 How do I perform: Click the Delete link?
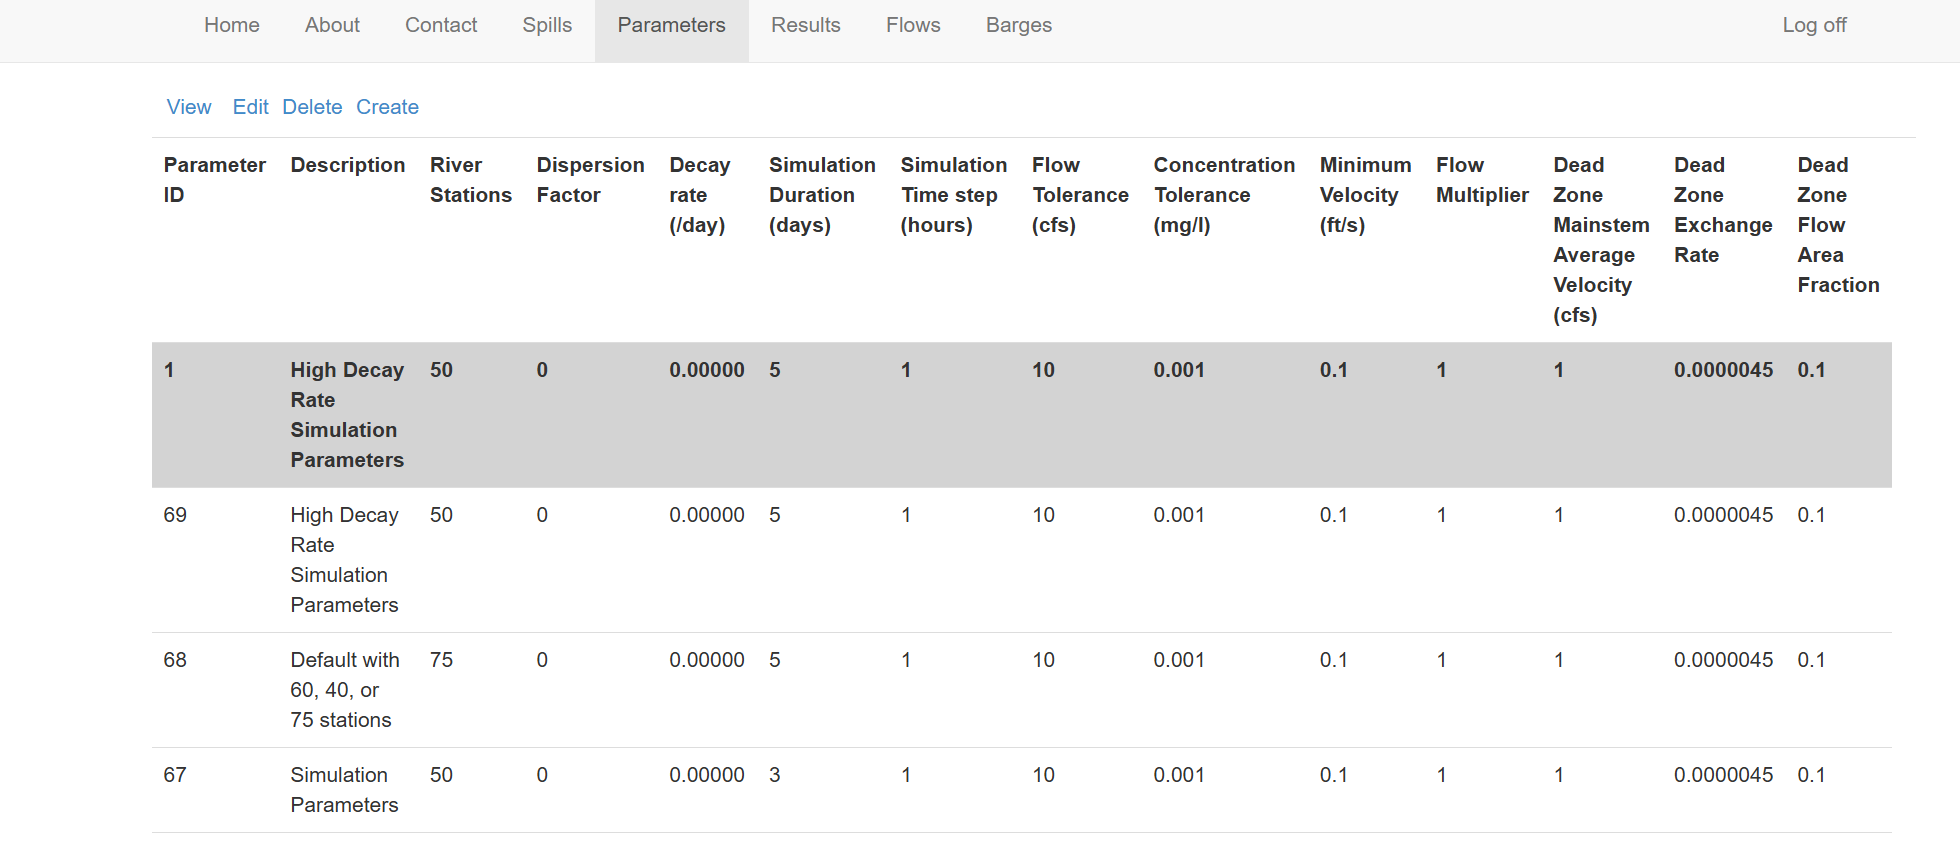312,107
